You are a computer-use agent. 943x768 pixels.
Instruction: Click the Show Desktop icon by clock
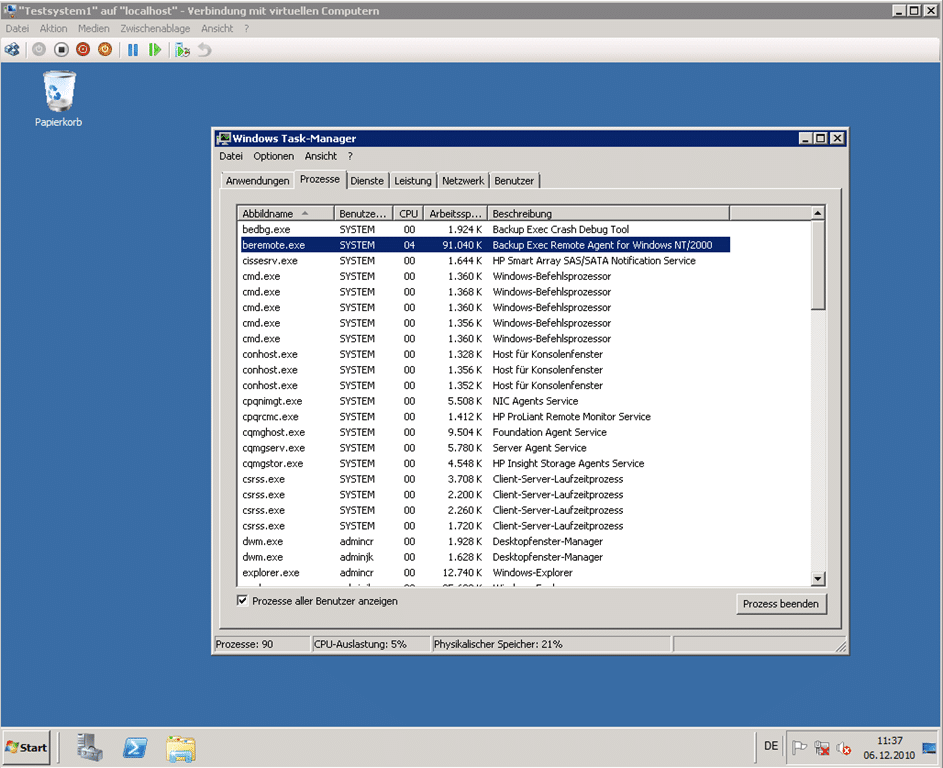point(929,748)
